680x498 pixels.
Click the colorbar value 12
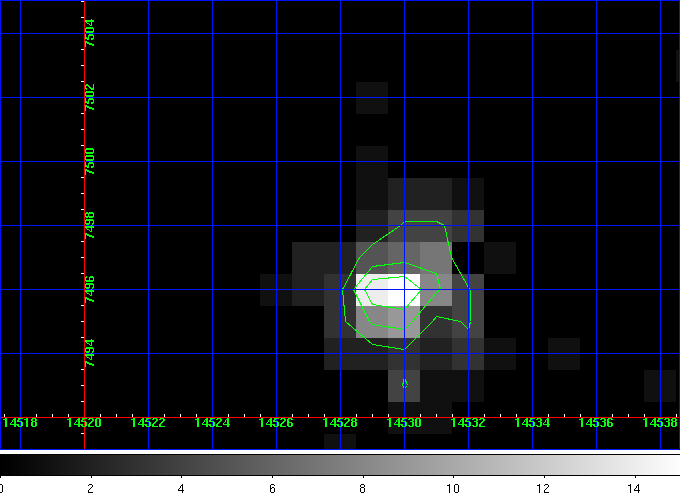(x=543, y=489)
